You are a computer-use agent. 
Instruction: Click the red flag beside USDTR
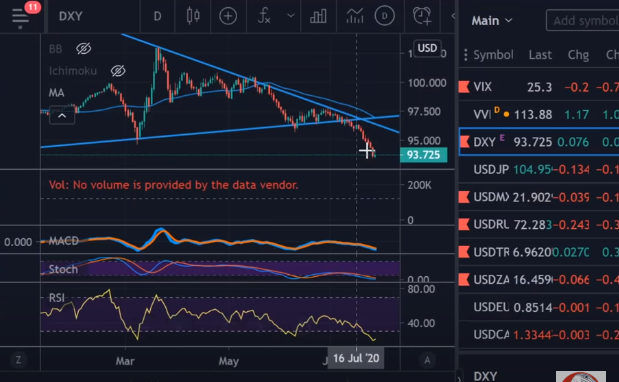(x=464, y=252)
